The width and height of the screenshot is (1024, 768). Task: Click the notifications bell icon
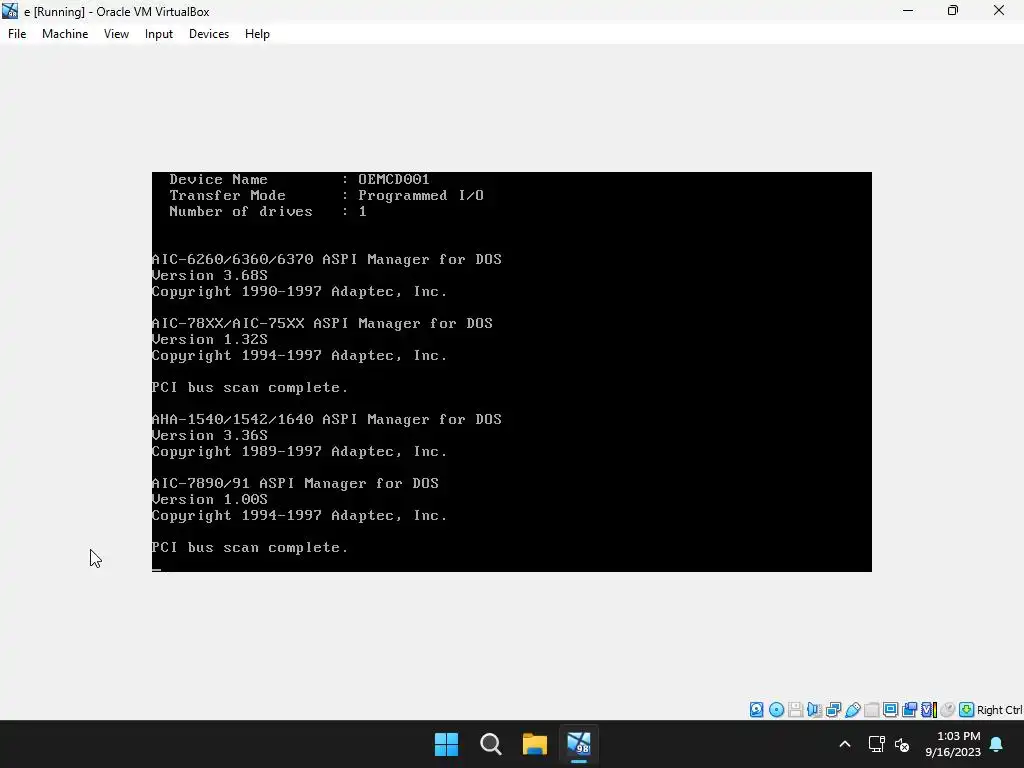pos(997,744)
